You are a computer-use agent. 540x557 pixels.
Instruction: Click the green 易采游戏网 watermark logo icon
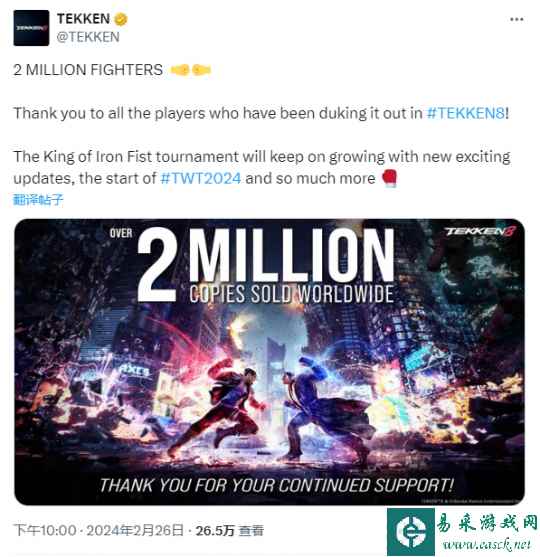click(x=411, y=532)
